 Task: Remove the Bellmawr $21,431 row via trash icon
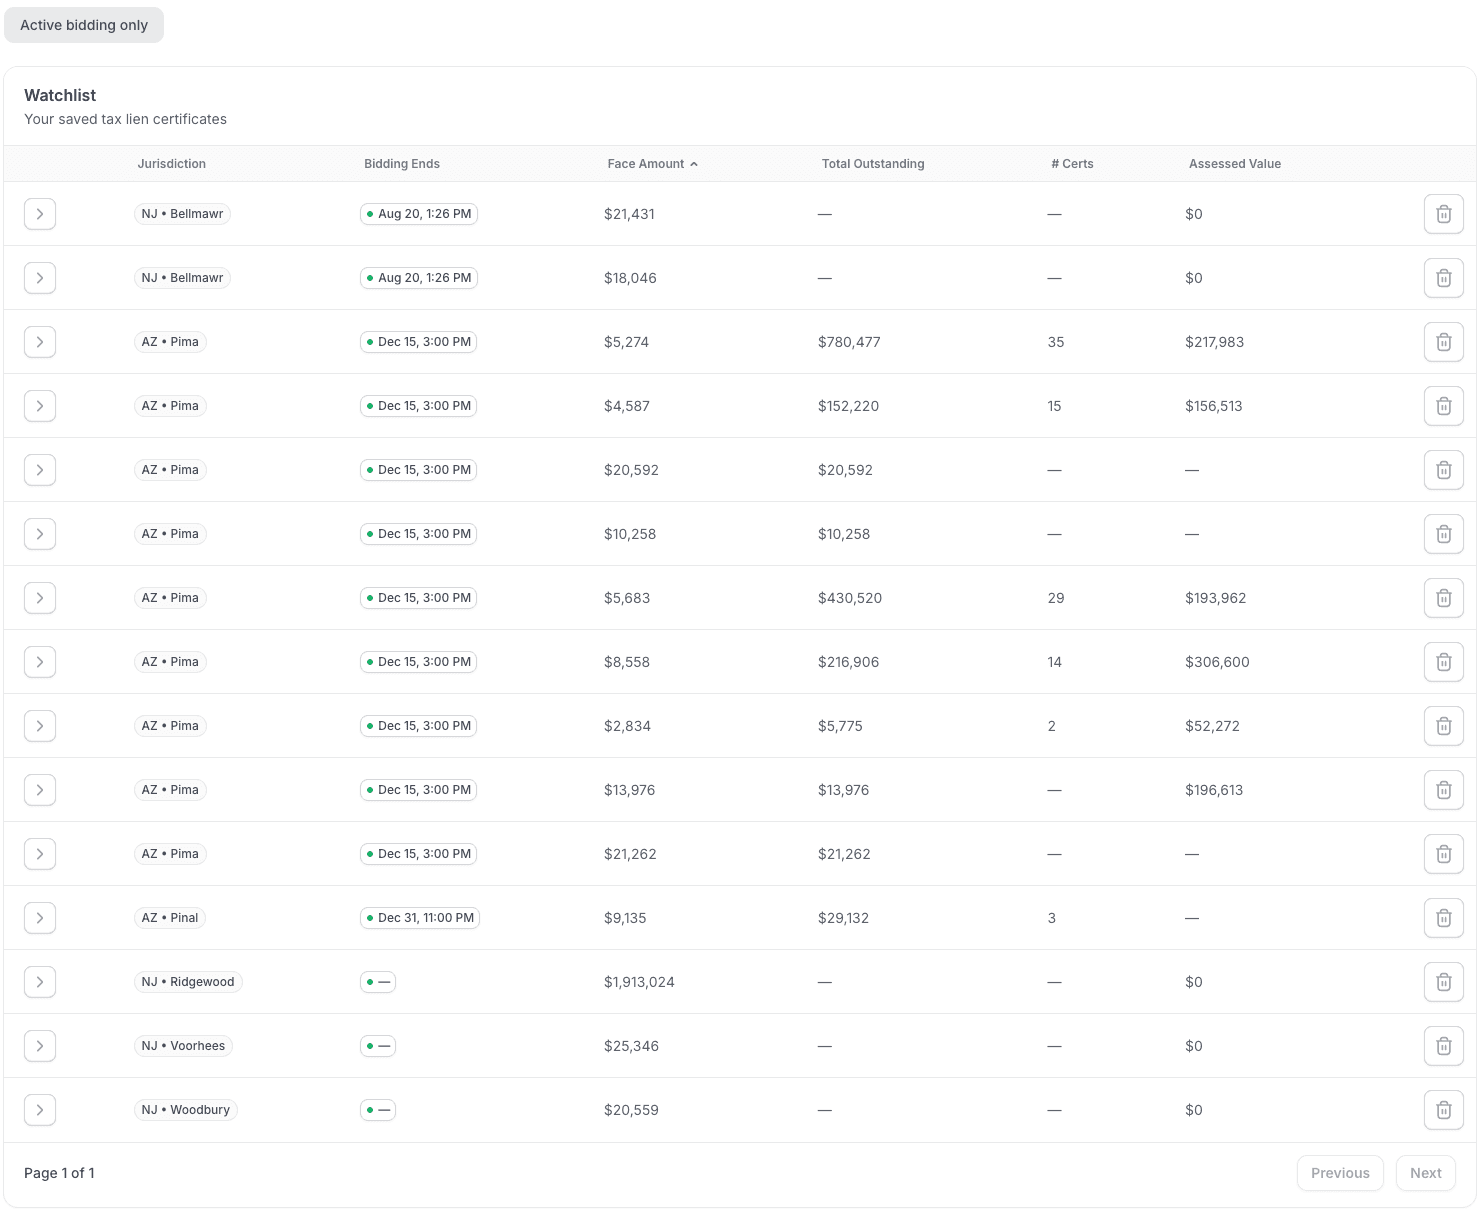click(1443, 214)
